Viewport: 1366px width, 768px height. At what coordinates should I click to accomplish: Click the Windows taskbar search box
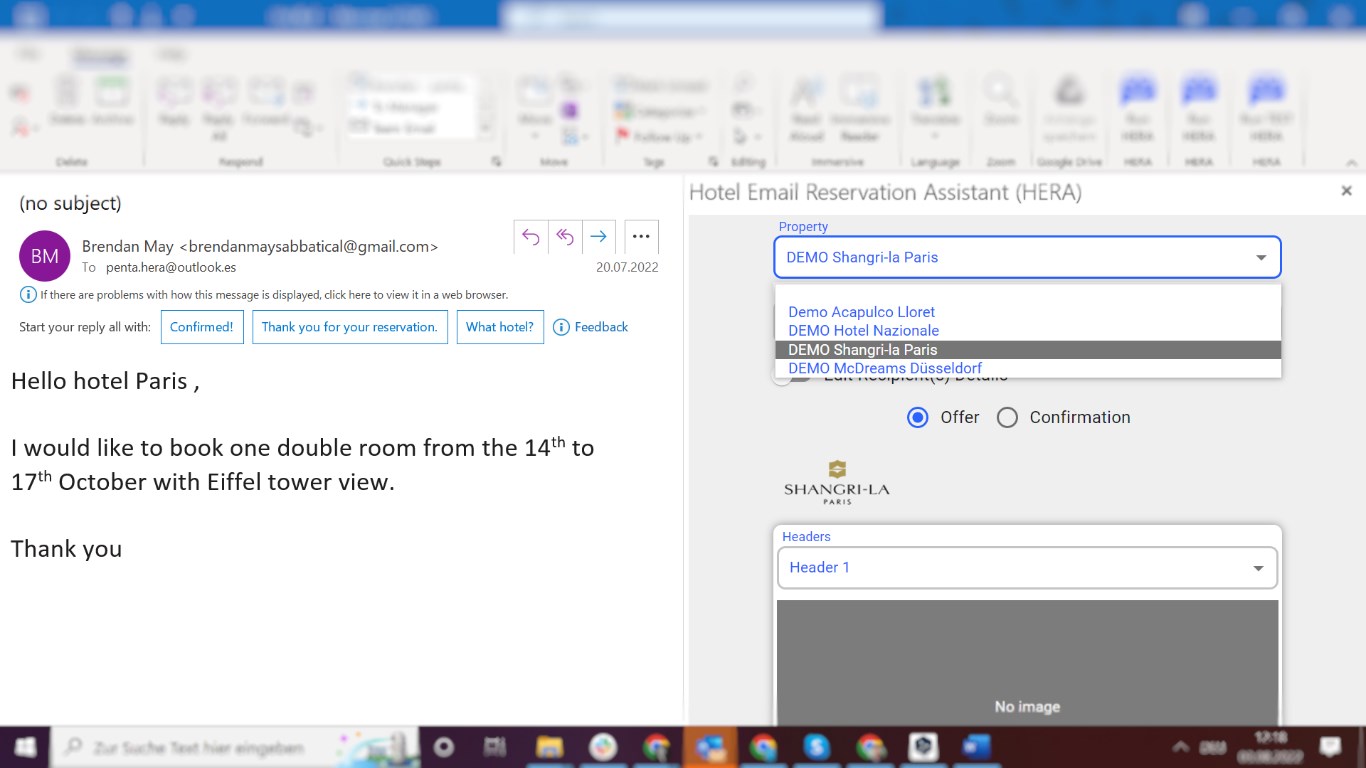(x=234, y=747)
